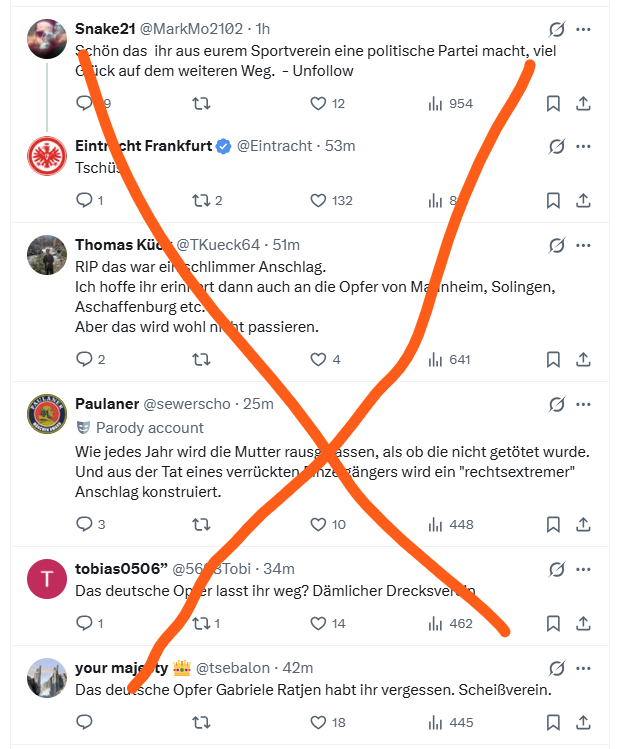The height and width of the screenshot is (749, 625).
Task: Bookmark the your majesty post
Action: (x=553, y=722)
